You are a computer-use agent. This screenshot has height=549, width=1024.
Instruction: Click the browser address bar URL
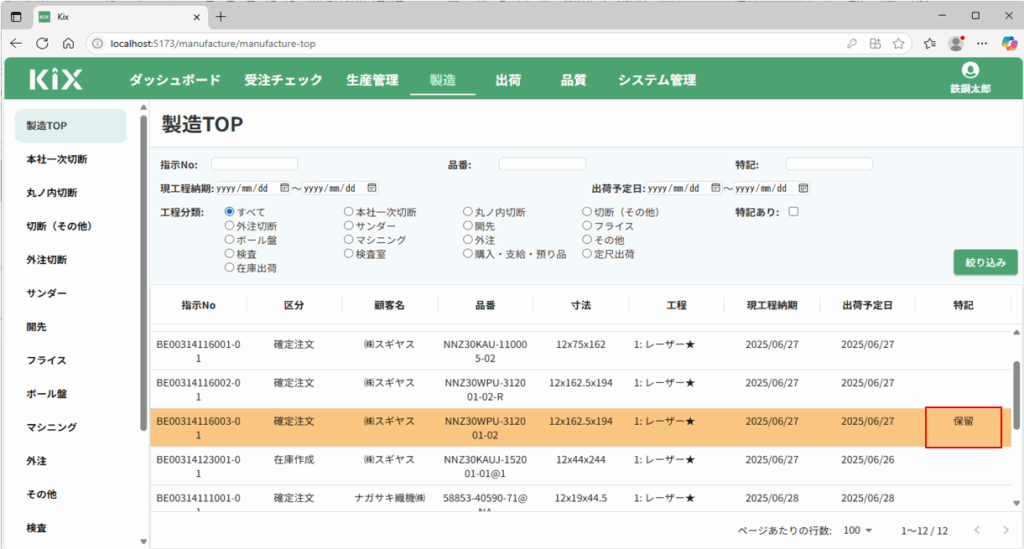click(x=213, y=44)
